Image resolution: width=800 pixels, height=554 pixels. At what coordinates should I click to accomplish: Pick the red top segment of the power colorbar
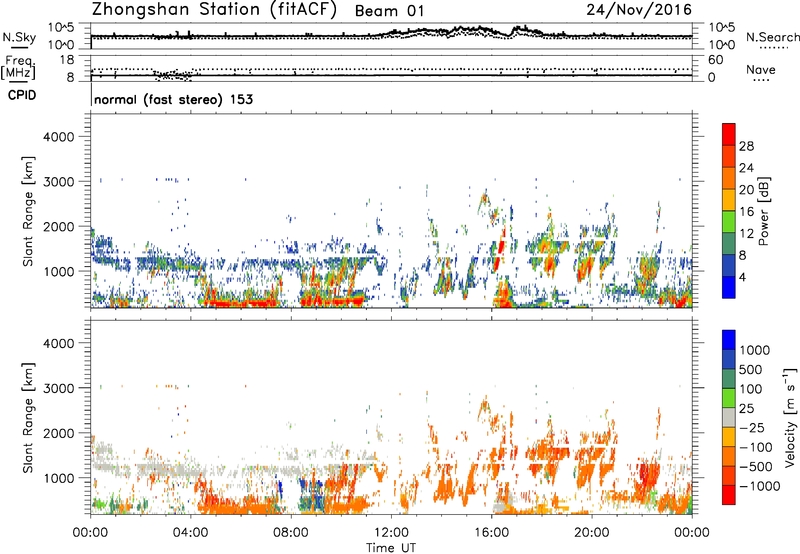pos(729,134)
